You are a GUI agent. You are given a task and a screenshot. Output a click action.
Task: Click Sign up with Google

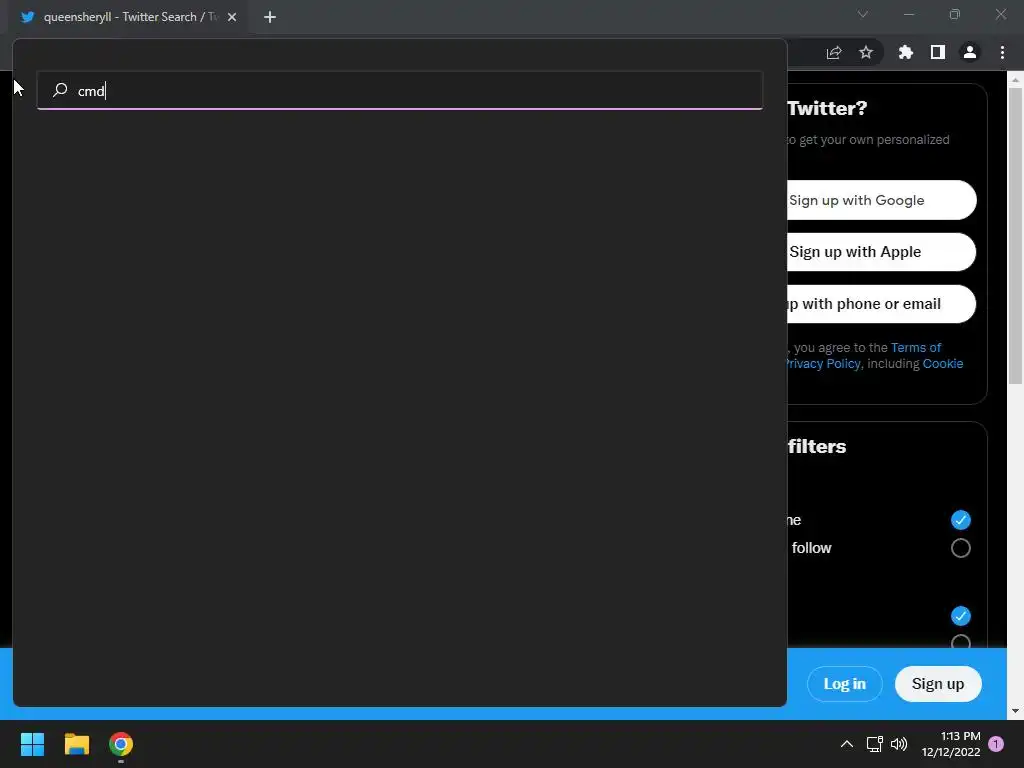click(882, 200)
